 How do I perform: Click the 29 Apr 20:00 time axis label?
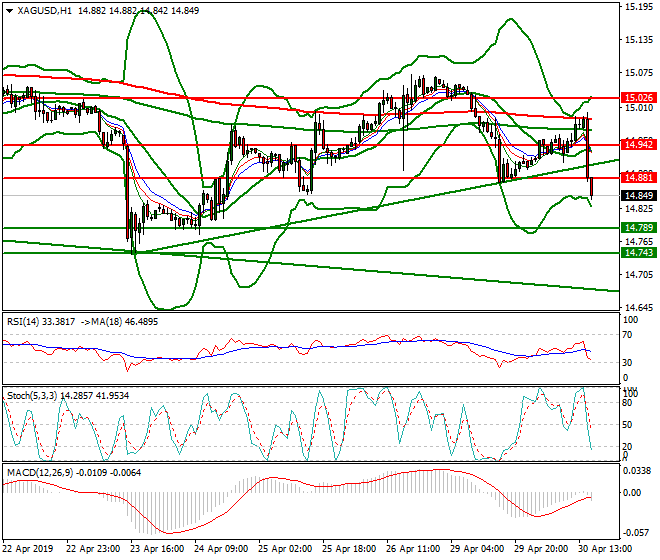(541, 549)
